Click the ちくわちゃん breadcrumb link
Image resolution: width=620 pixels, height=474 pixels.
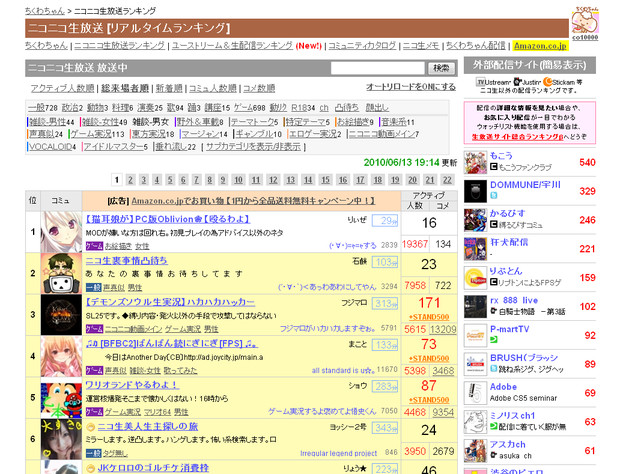click(45, 11)
